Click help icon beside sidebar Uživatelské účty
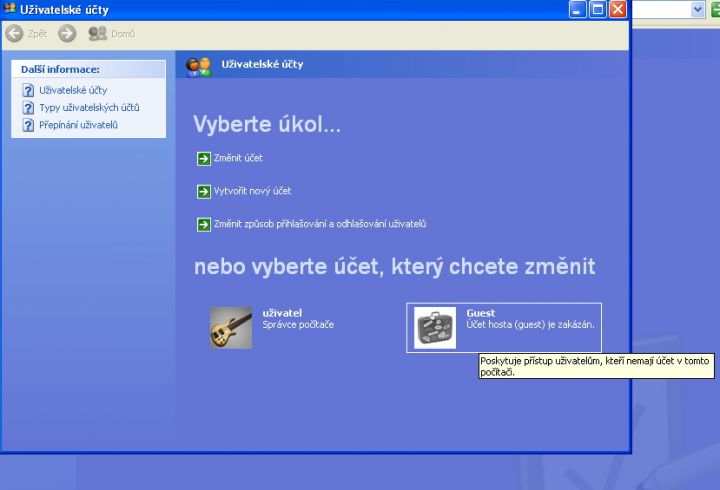The height and width of the screenshot is (490, 720). point(28,90)
